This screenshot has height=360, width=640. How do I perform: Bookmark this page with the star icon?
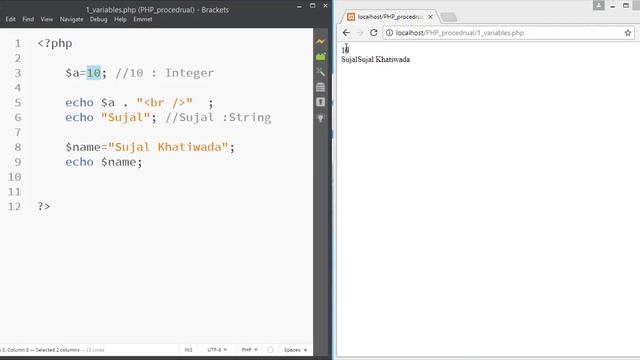pyautogui.click(x=628, y=33)
